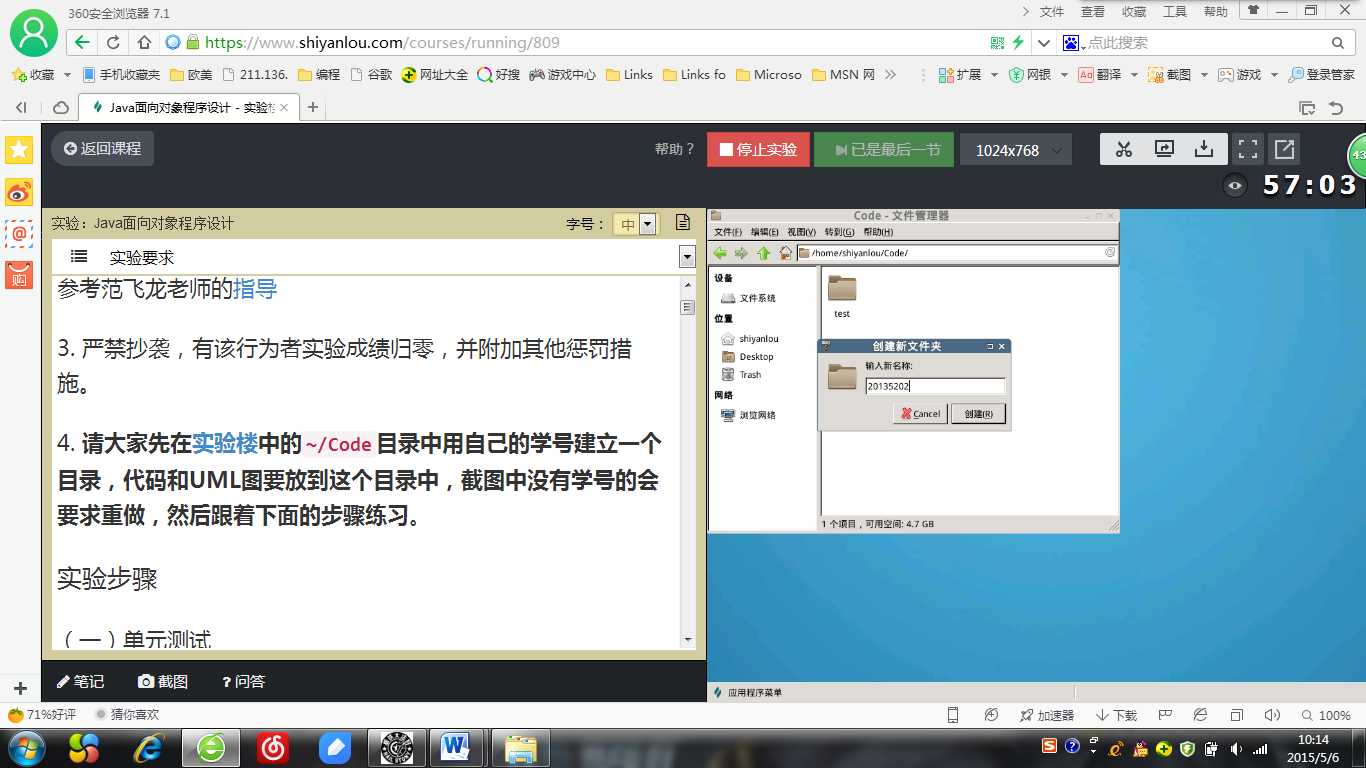1366x768 pixels.
Task: Open Word from the taskbar
Action: (x=456, y=747)
